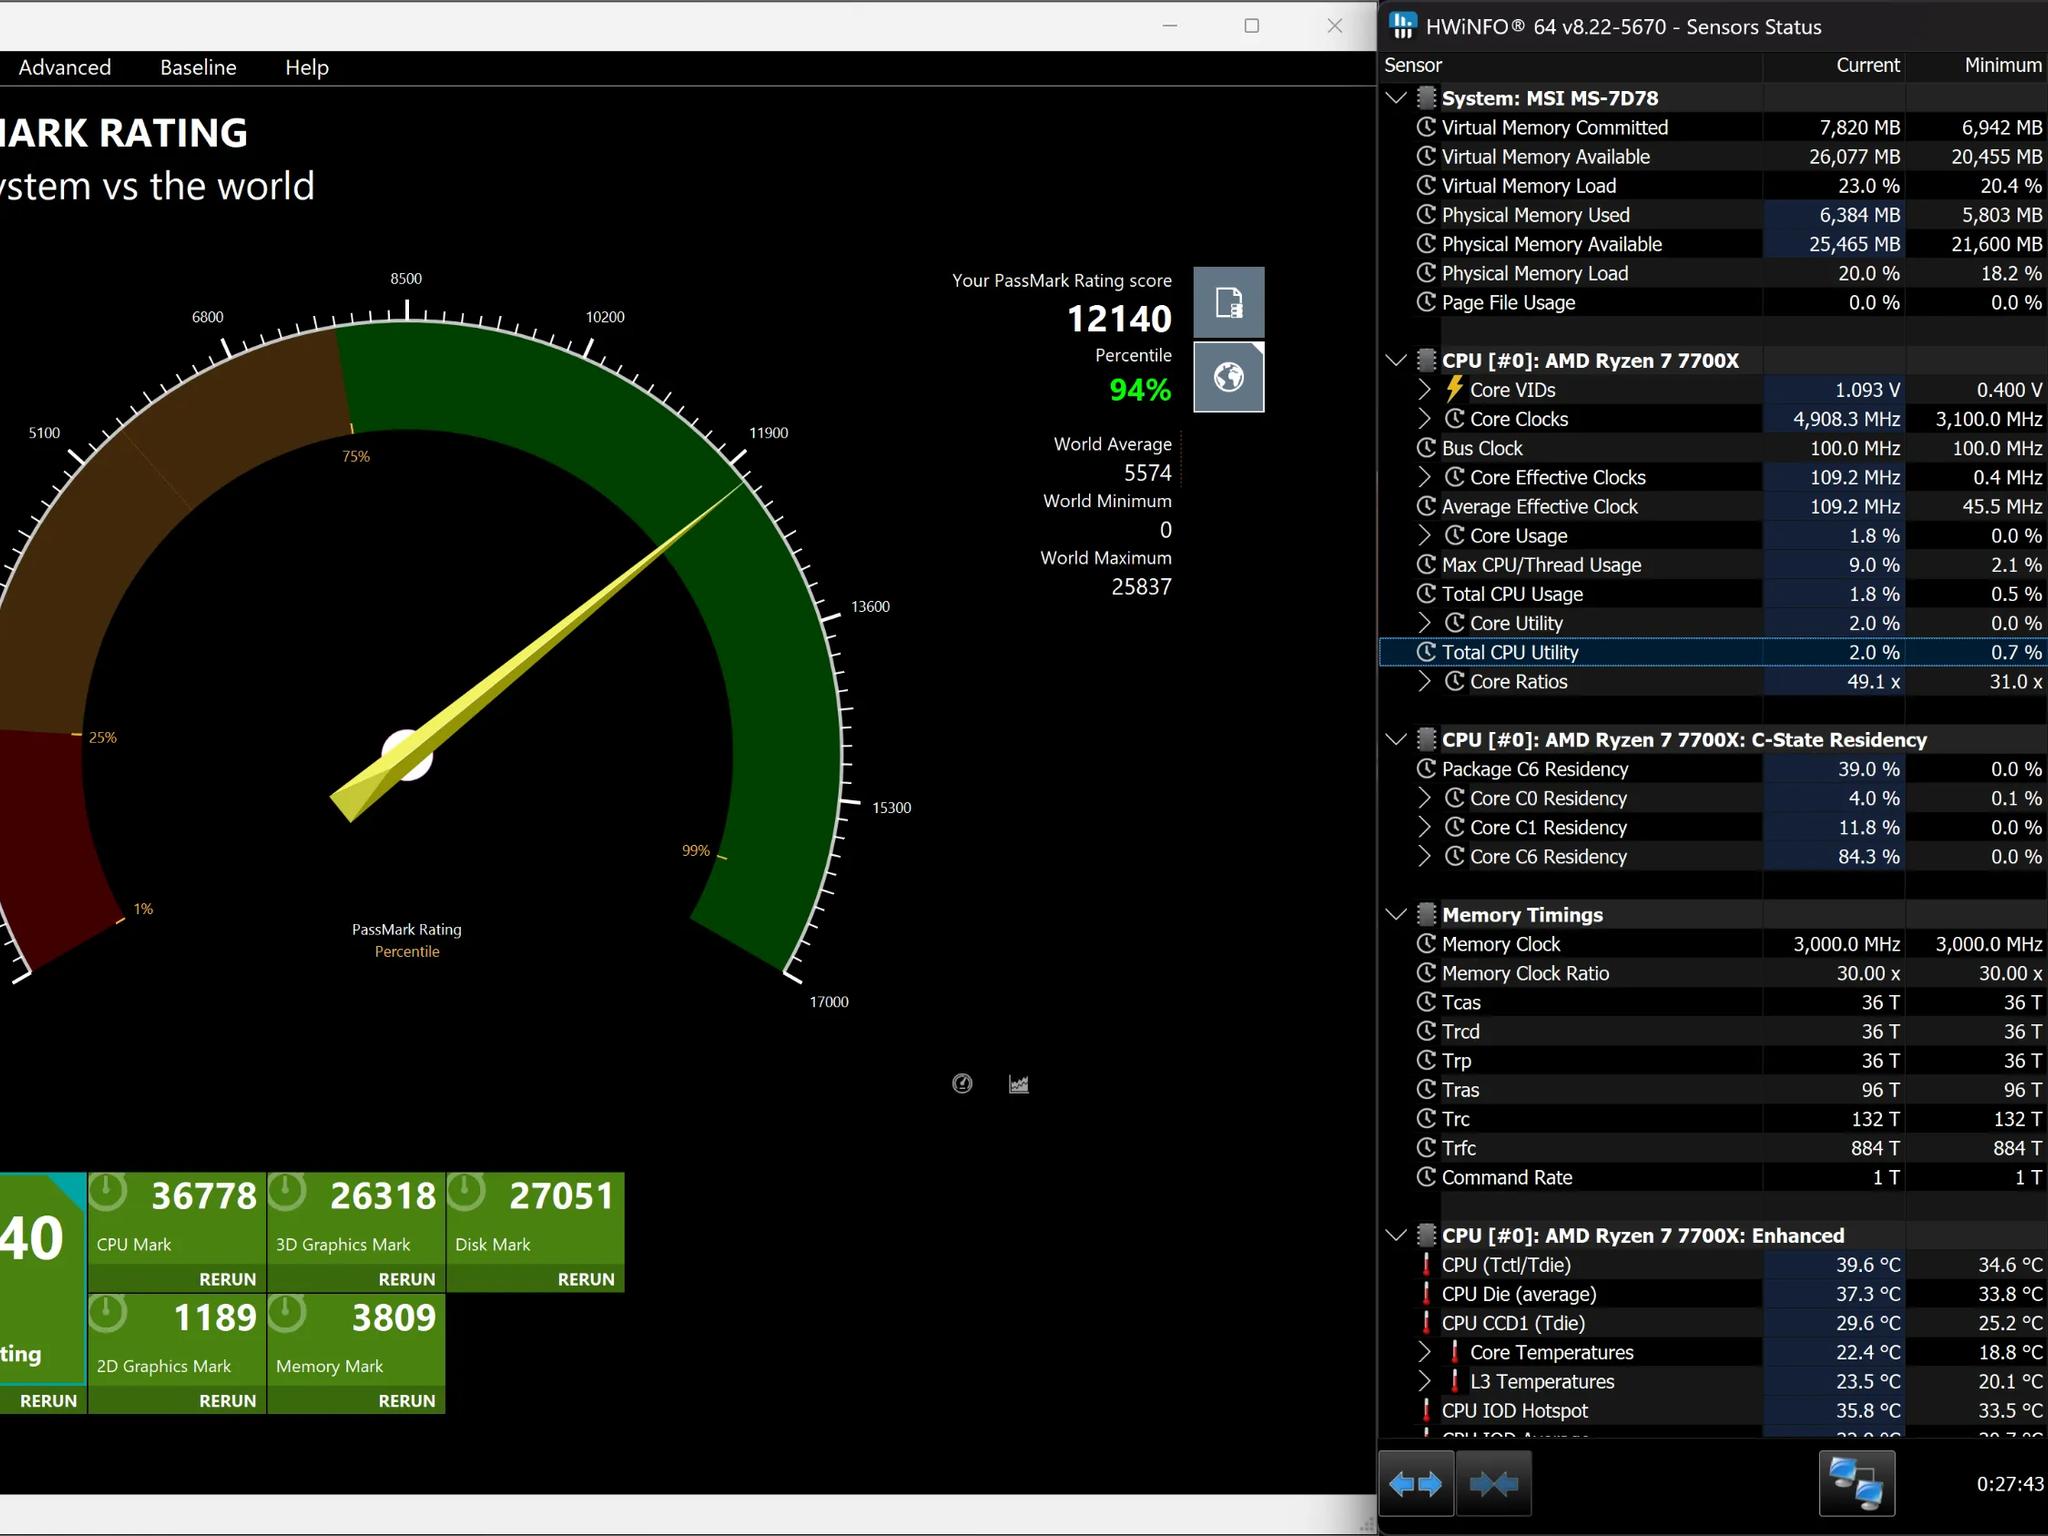This screenshot has height=1536, width=2048.
Task: Expand the Core Usage row
Action: [1425, 535]
